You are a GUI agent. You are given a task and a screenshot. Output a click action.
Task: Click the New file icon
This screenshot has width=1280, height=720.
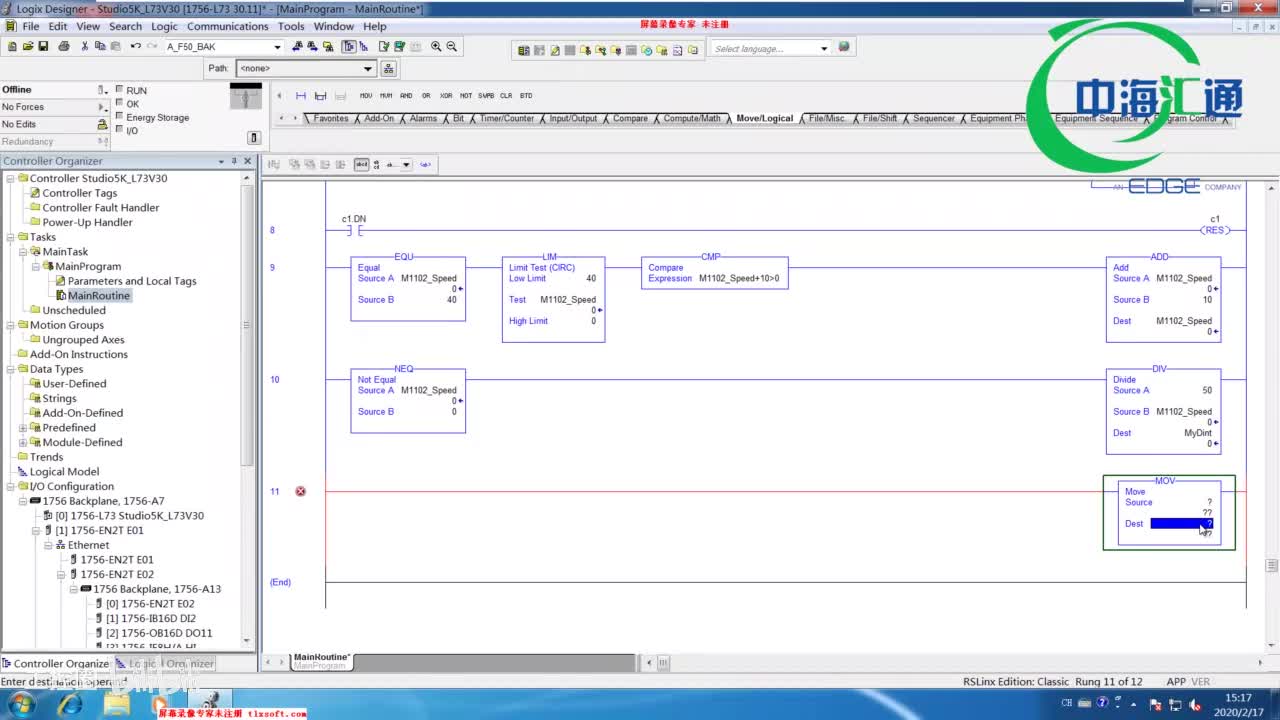(x=12, y=46)
